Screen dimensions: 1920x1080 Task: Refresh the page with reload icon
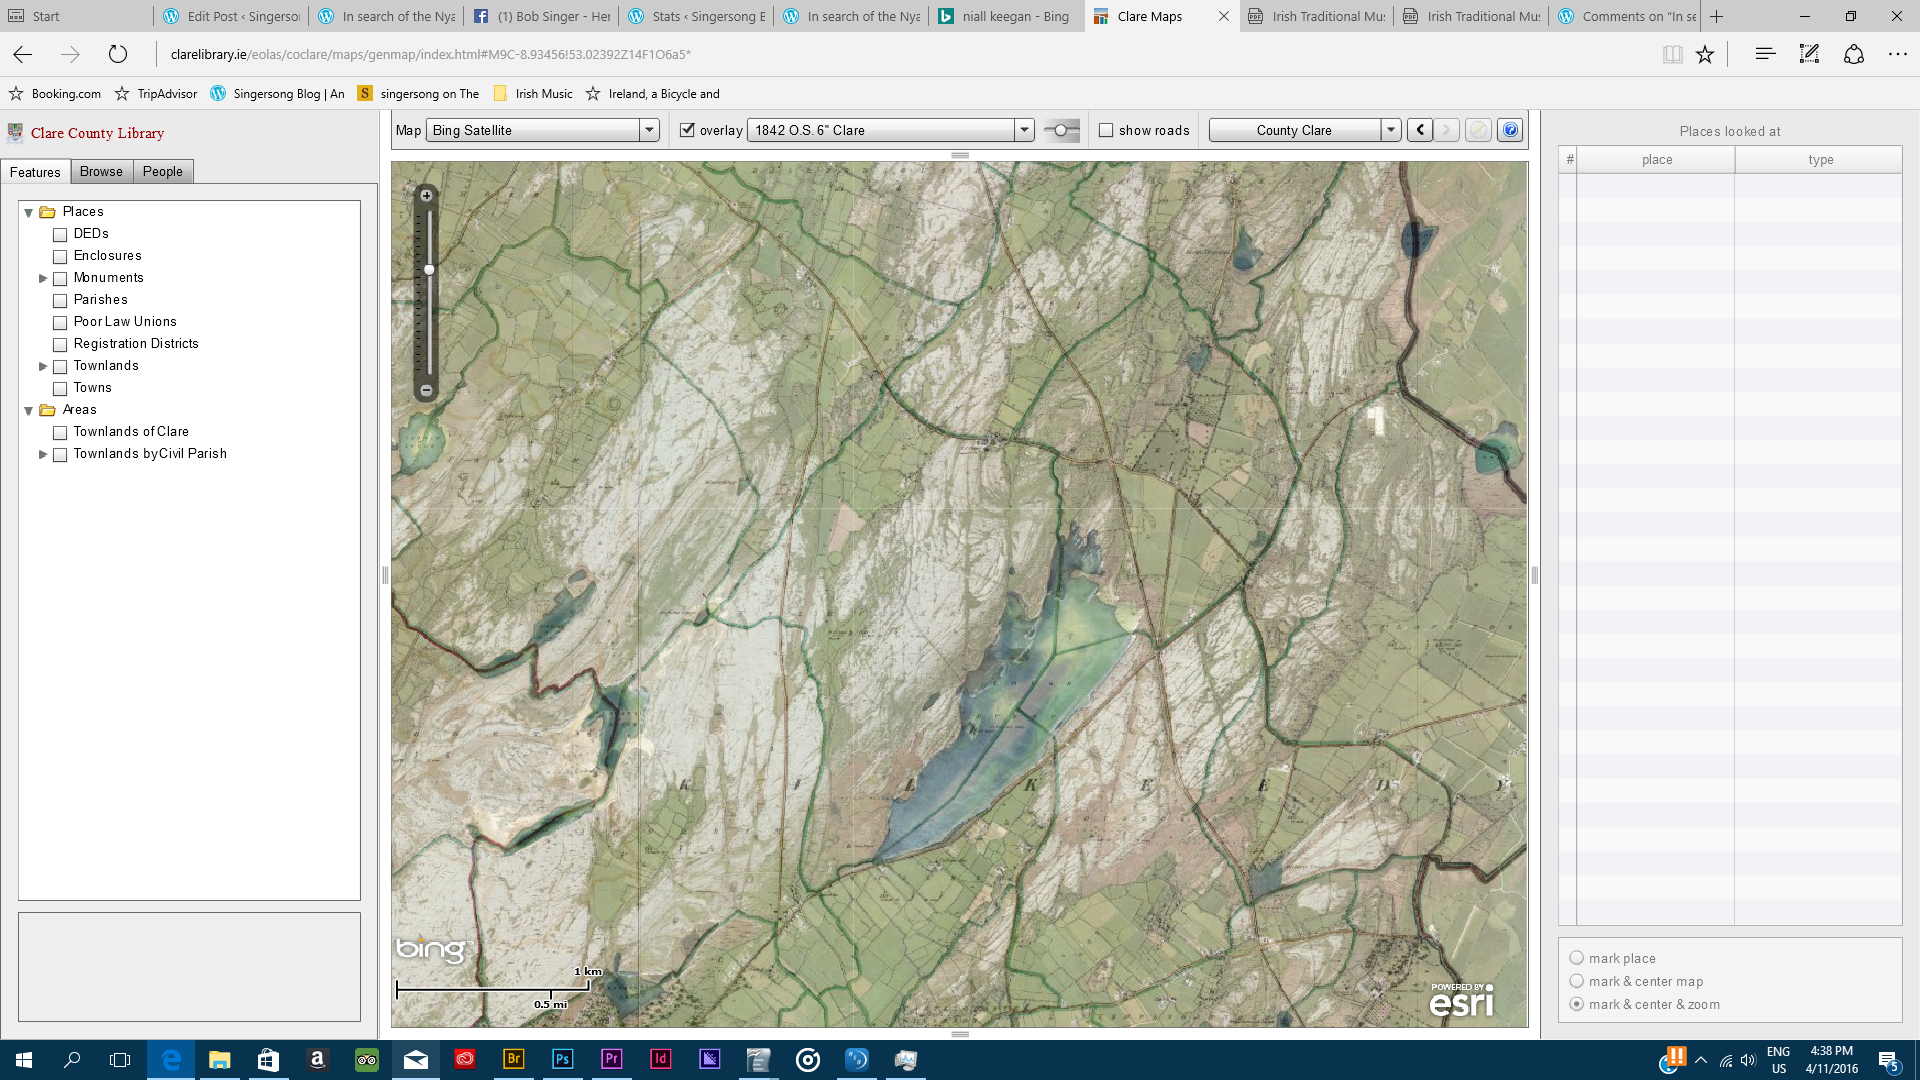point(118,55)
